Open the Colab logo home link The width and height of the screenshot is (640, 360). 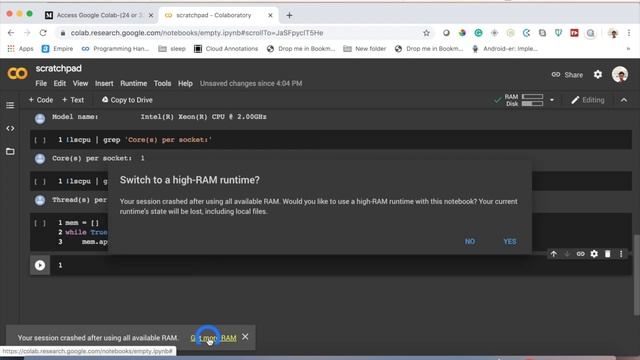click(17, 73)
